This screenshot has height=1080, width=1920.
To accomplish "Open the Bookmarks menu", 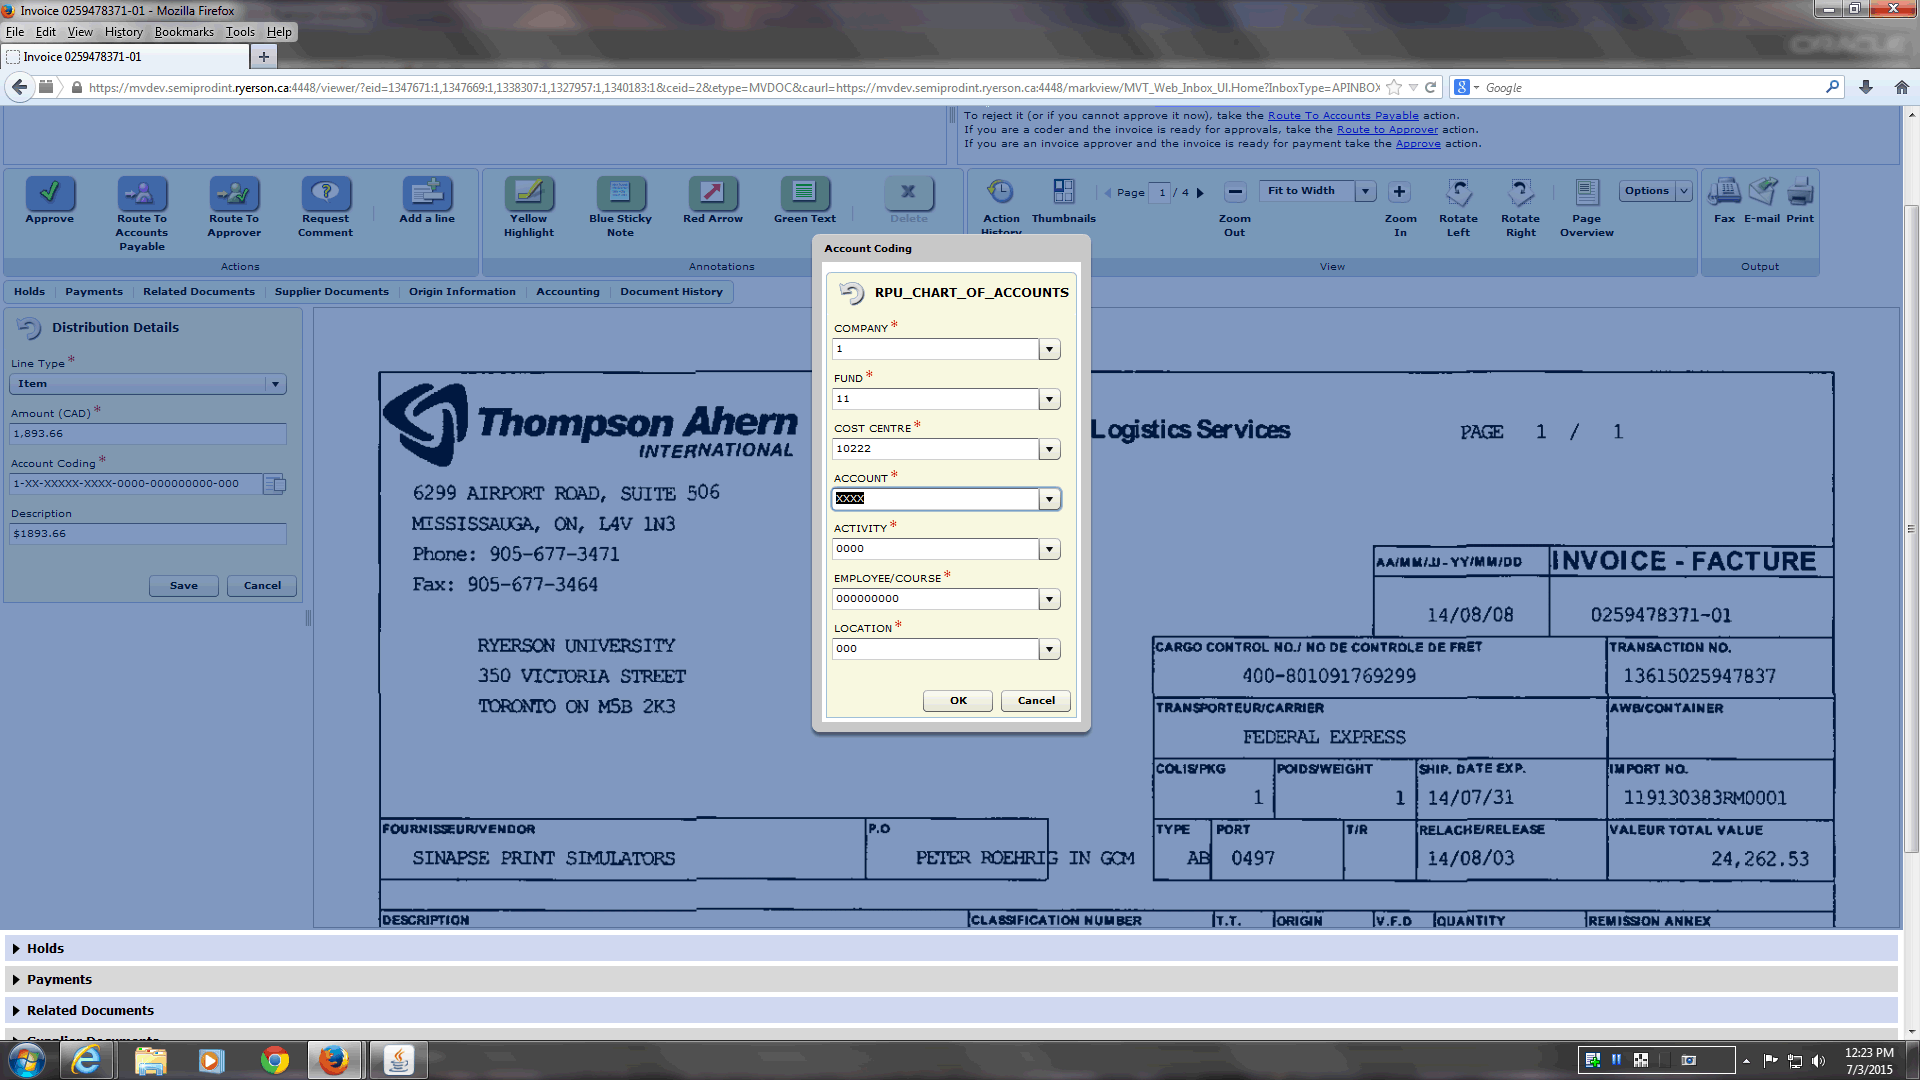I will 184,32.
